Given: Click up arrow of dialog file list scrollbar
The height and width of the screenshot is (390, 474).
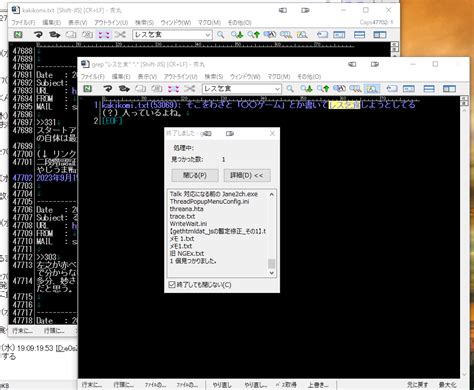Looking at the screenshot, I should [x=272, y=194].
